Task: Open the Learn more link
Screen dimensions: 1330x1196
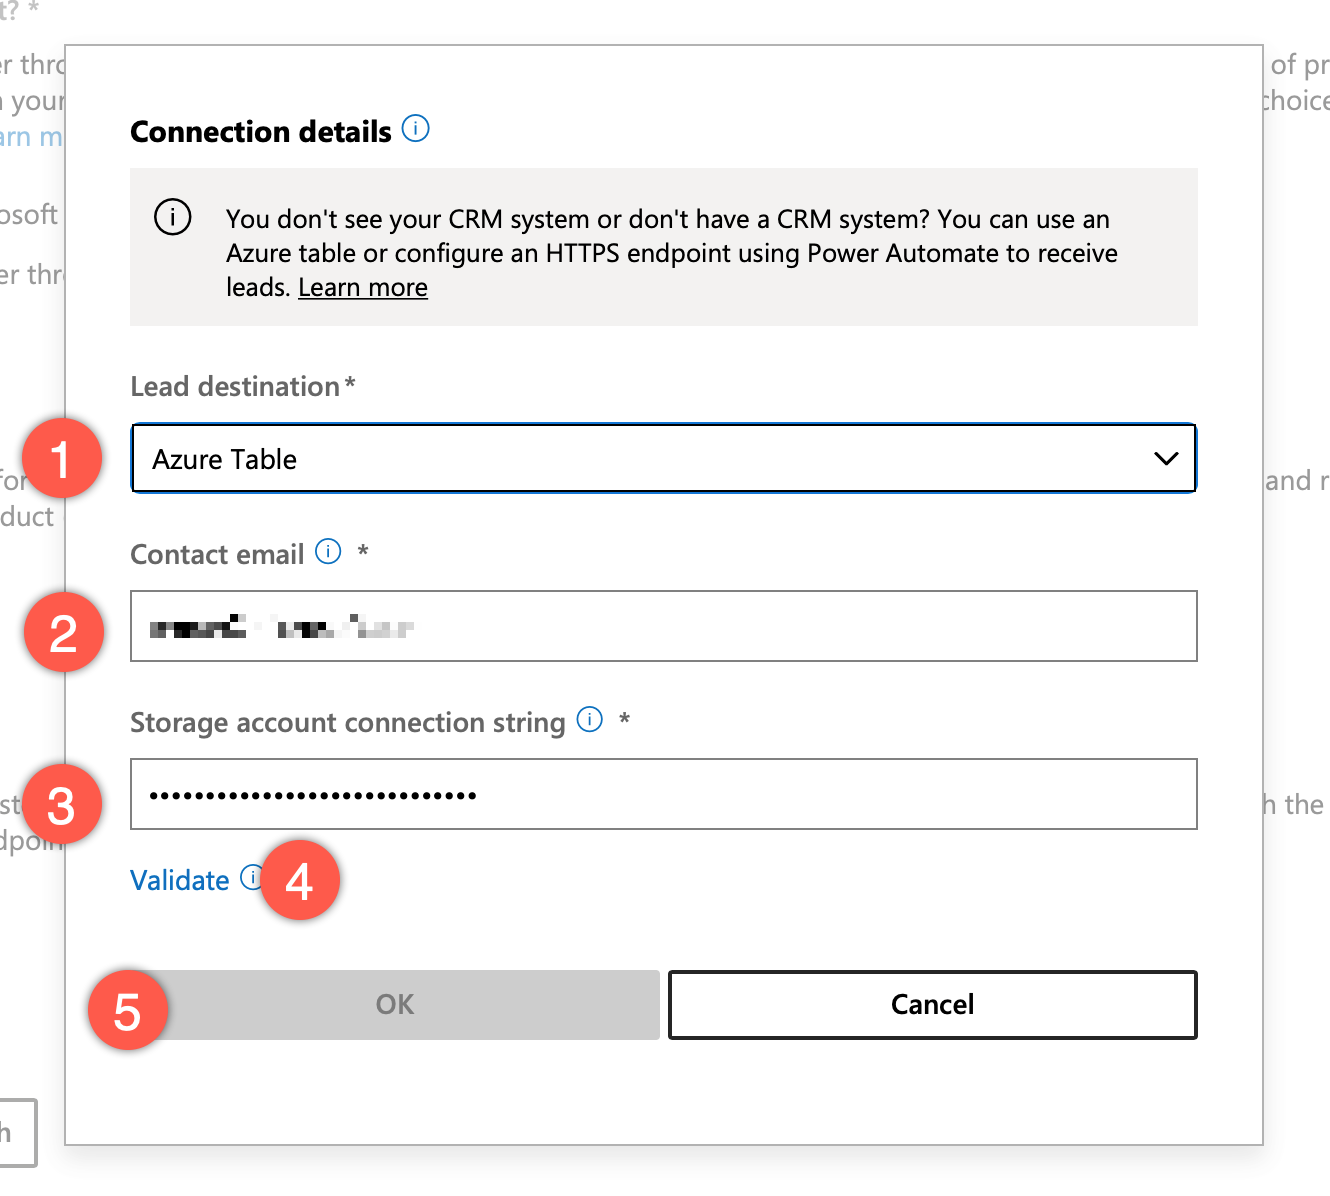Action: 363,287
